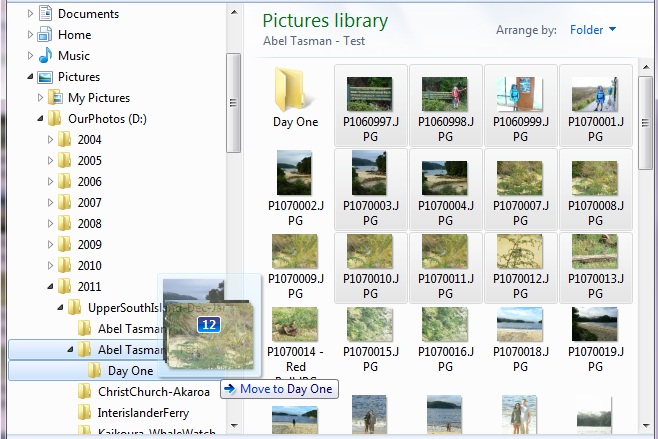Image resolution: width=658 pixels, height=439 pixels.
Task: Click the navigation pane scroll down arrow
Action: (x=234, y=425)
